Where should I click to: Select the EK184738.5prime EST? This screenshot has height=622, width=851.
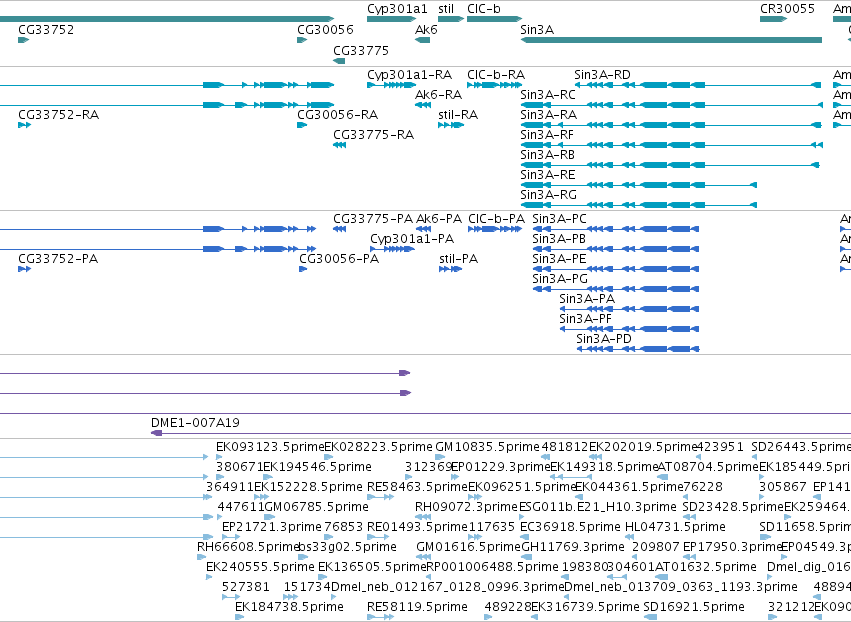[239, 617]
